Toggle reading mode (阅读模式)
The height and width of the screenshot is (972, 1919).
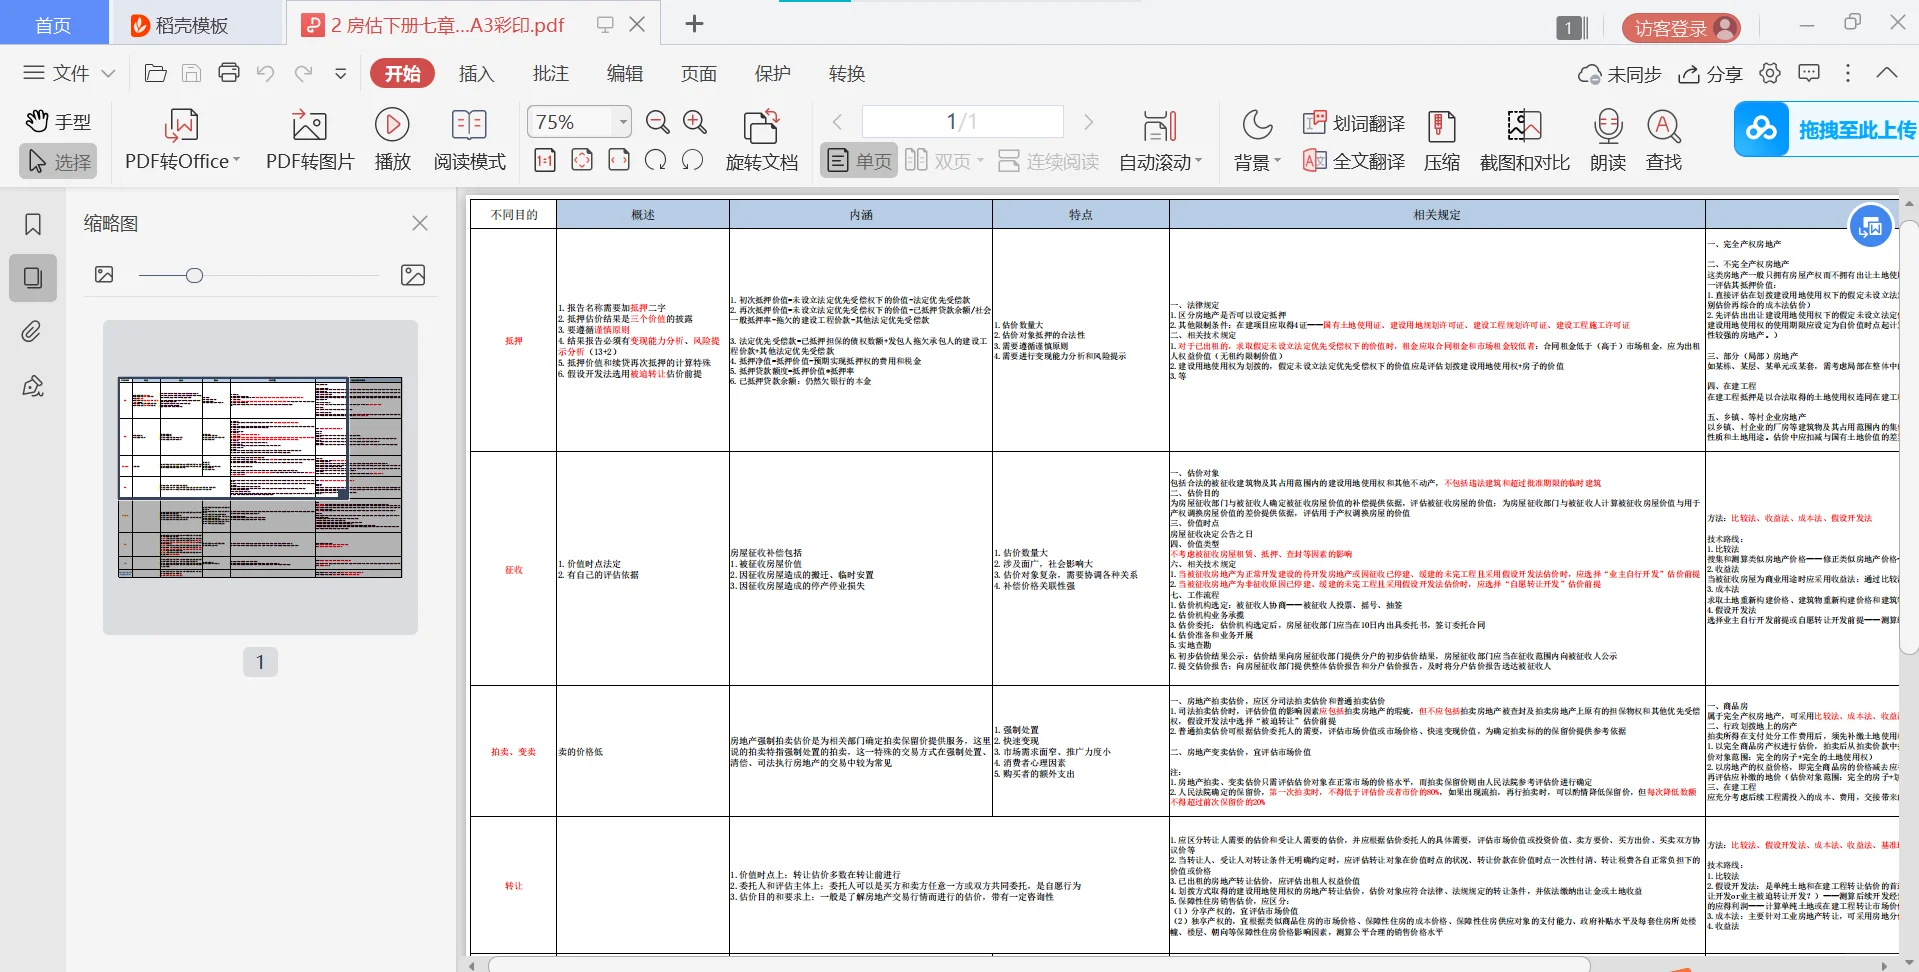click(x=469, y=141)
